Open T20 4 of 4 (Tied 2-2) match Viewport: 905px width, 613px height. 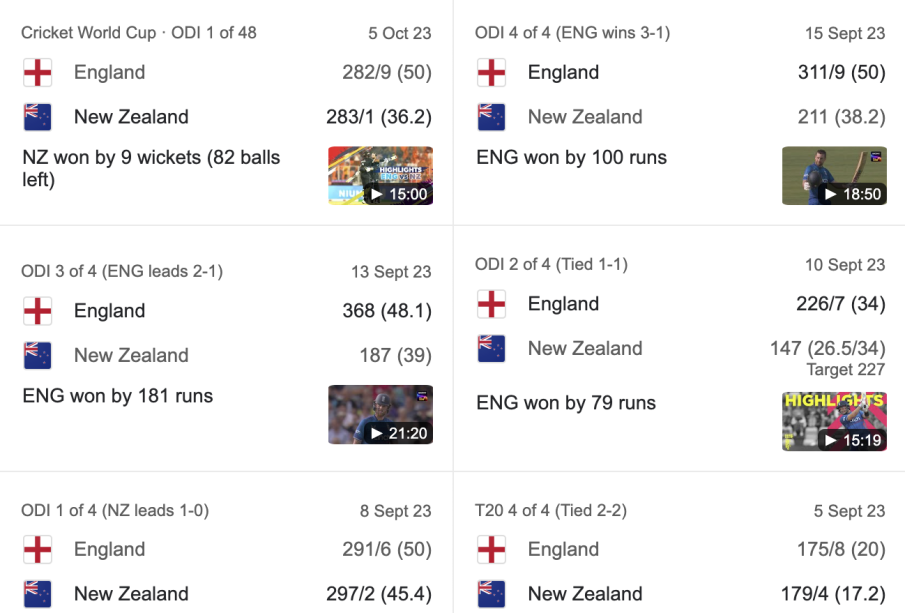tap(551, 510)
